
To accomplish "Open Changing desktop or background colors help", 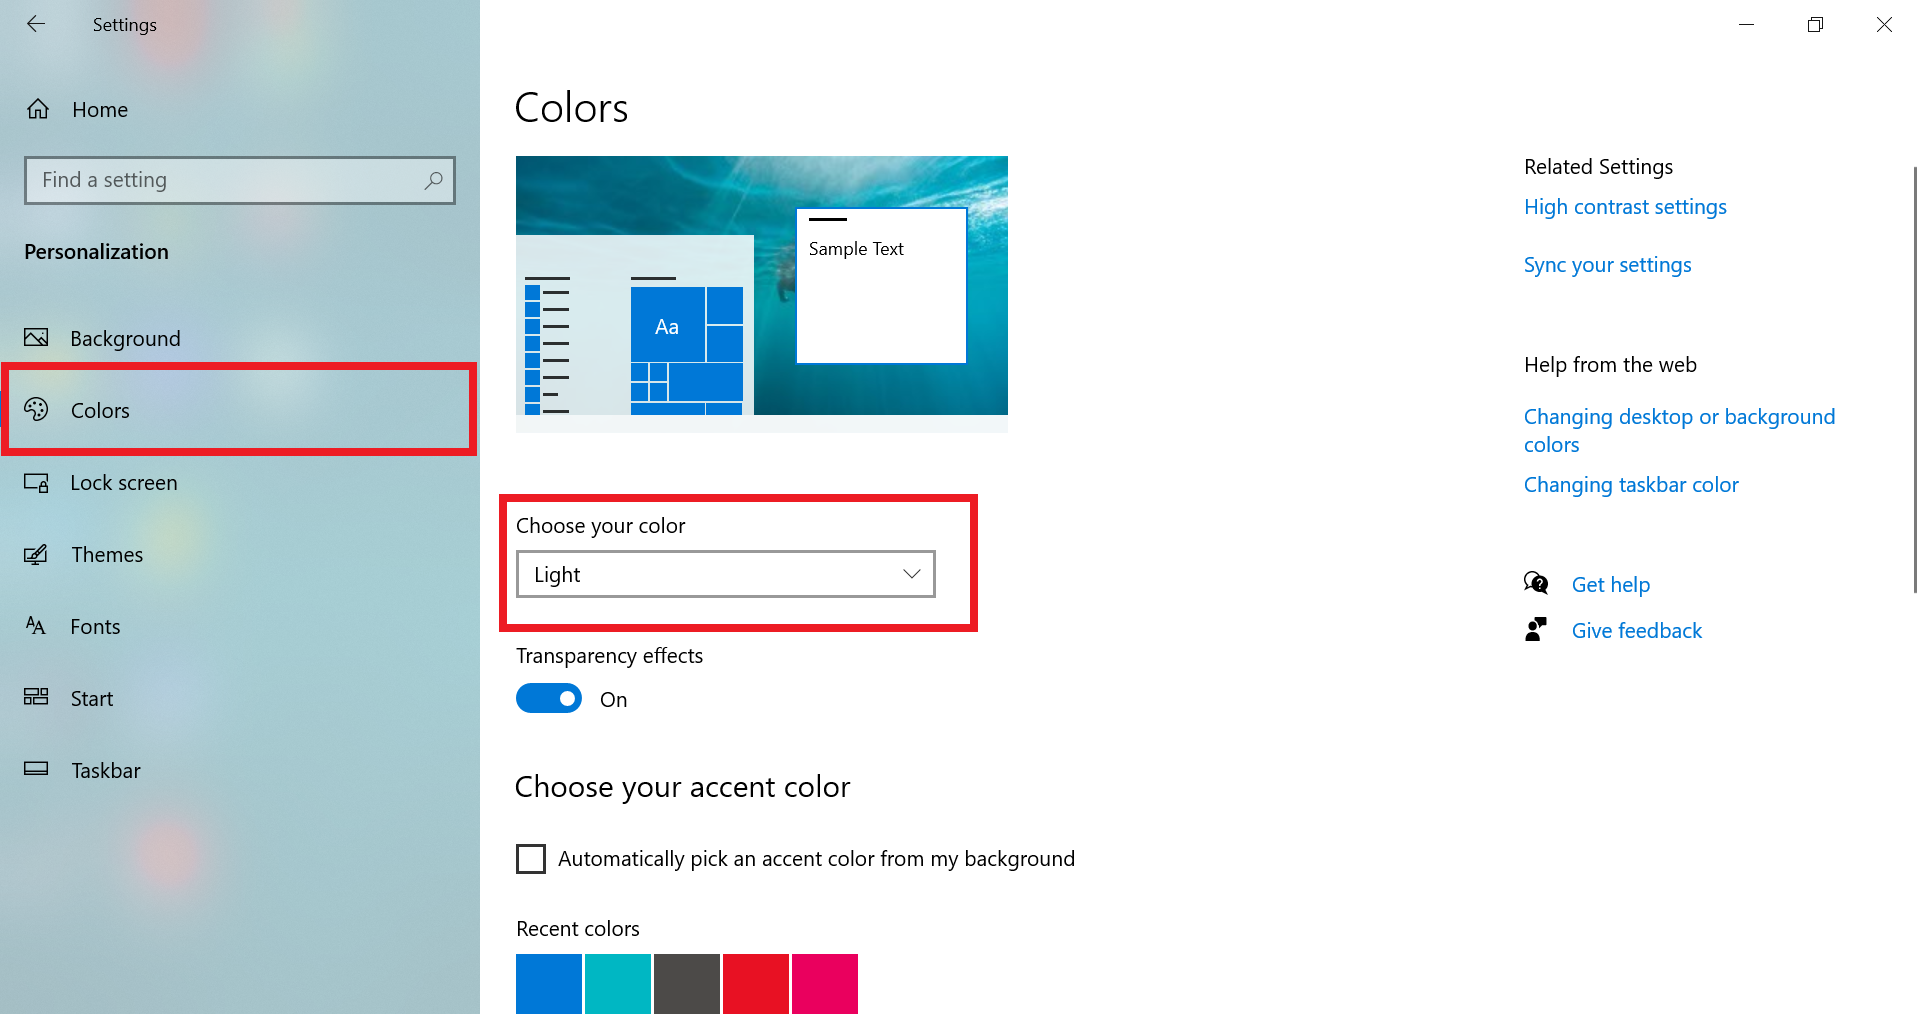I will (x=1679, y=430).
